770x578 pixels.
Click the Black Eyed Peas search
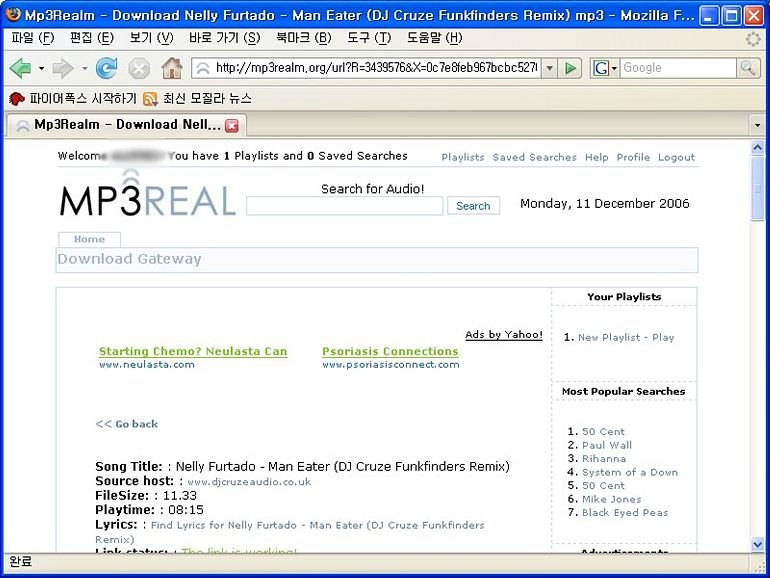pos(625,512)
